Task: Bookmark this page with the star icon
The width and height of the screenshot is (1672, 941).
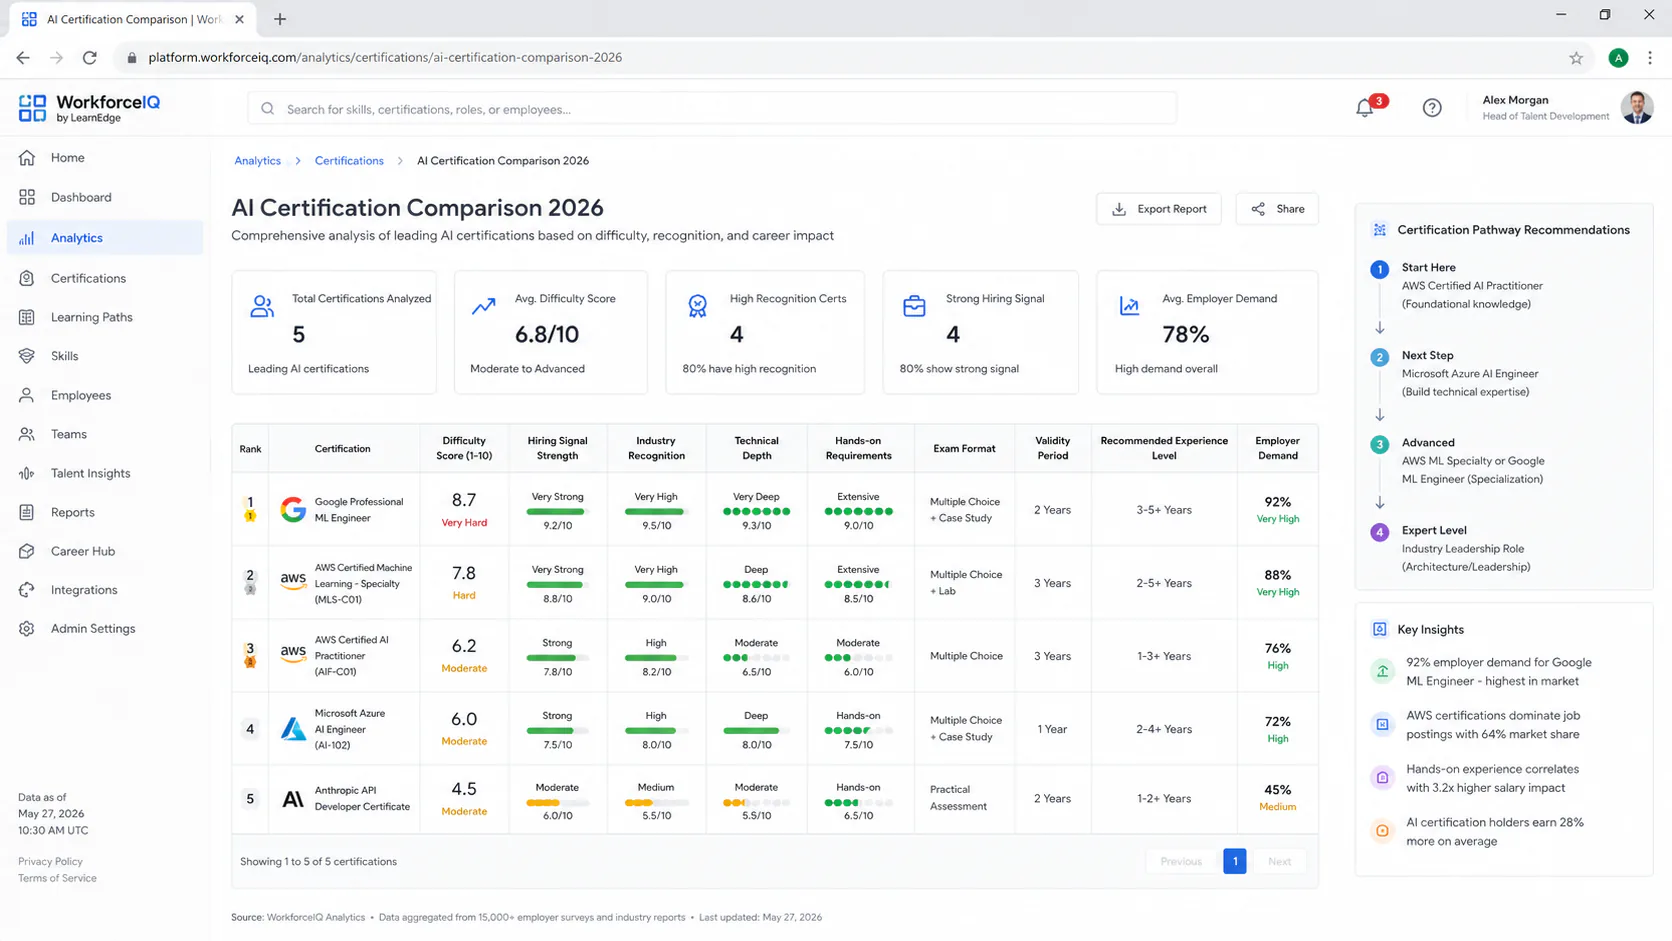Action: 1576,58
